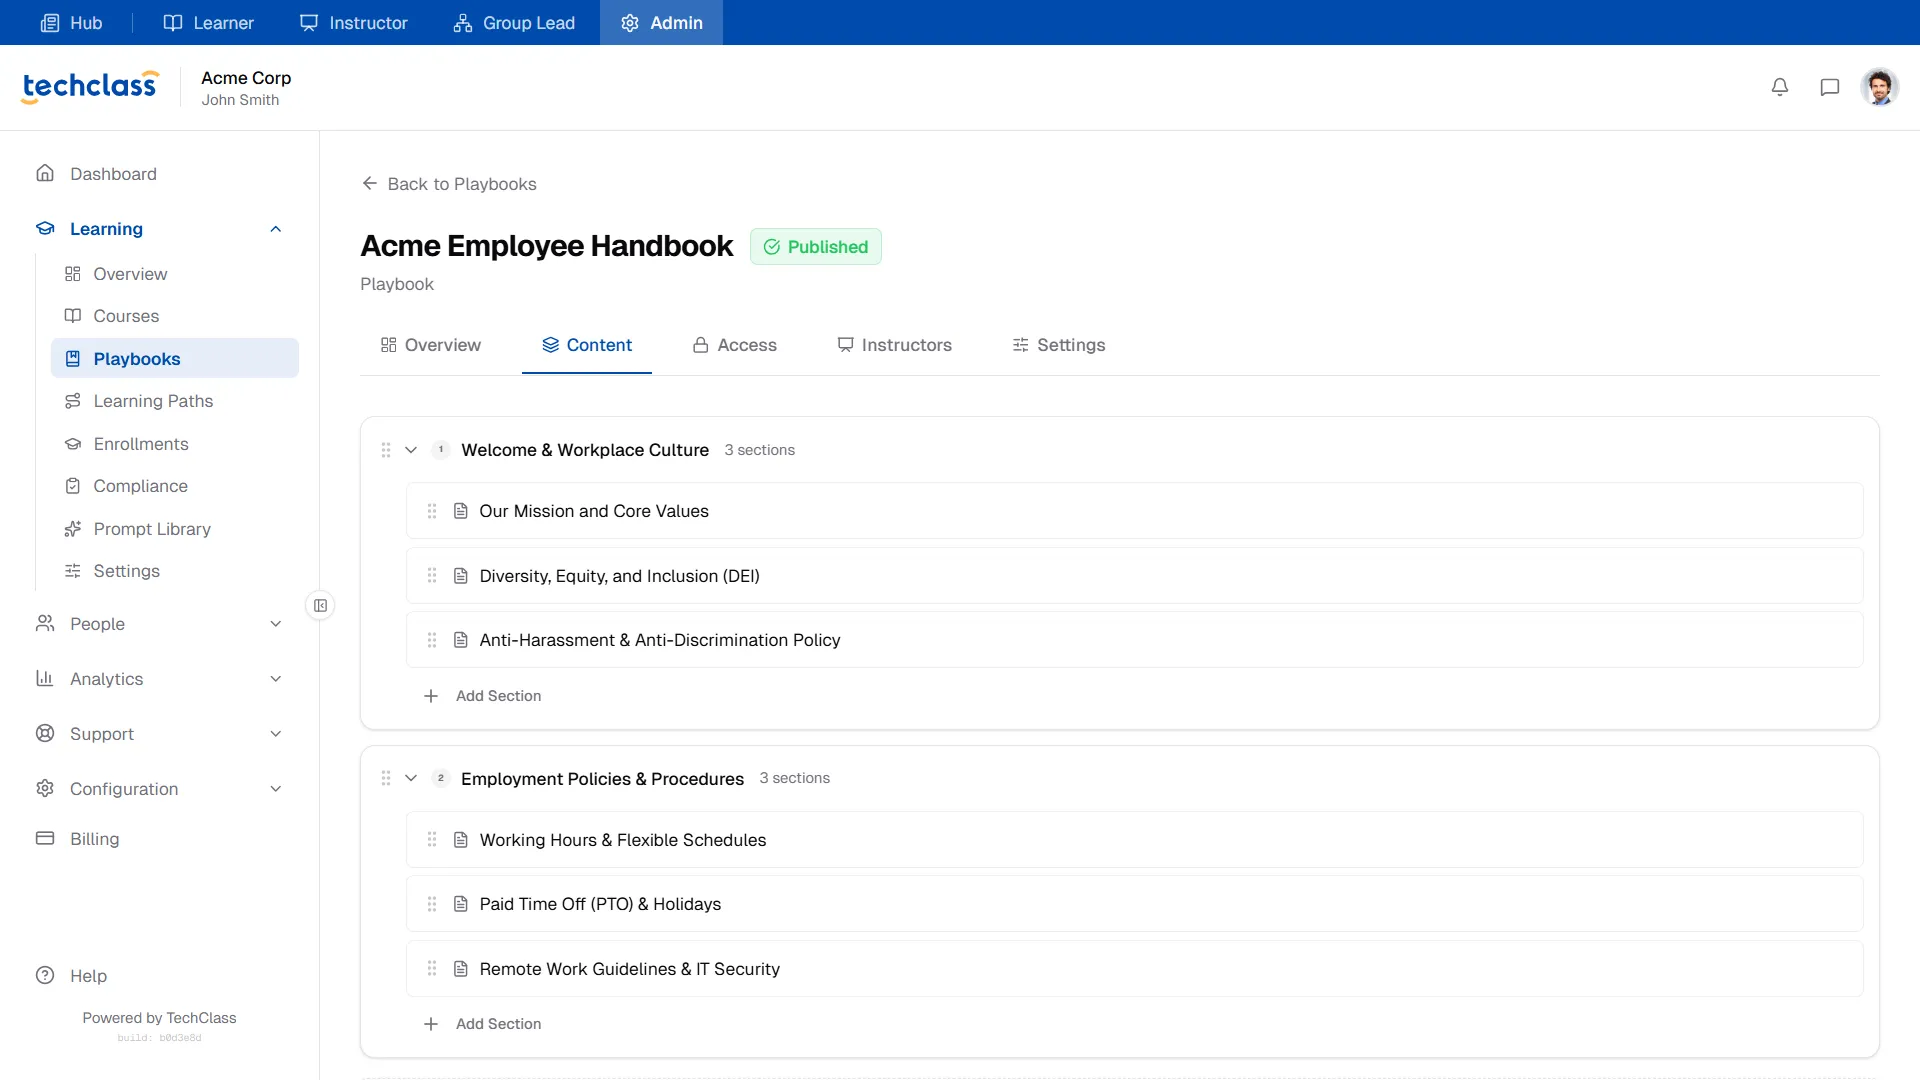Click the document icon of Remote Work Guidelines

tap(461, 969)
